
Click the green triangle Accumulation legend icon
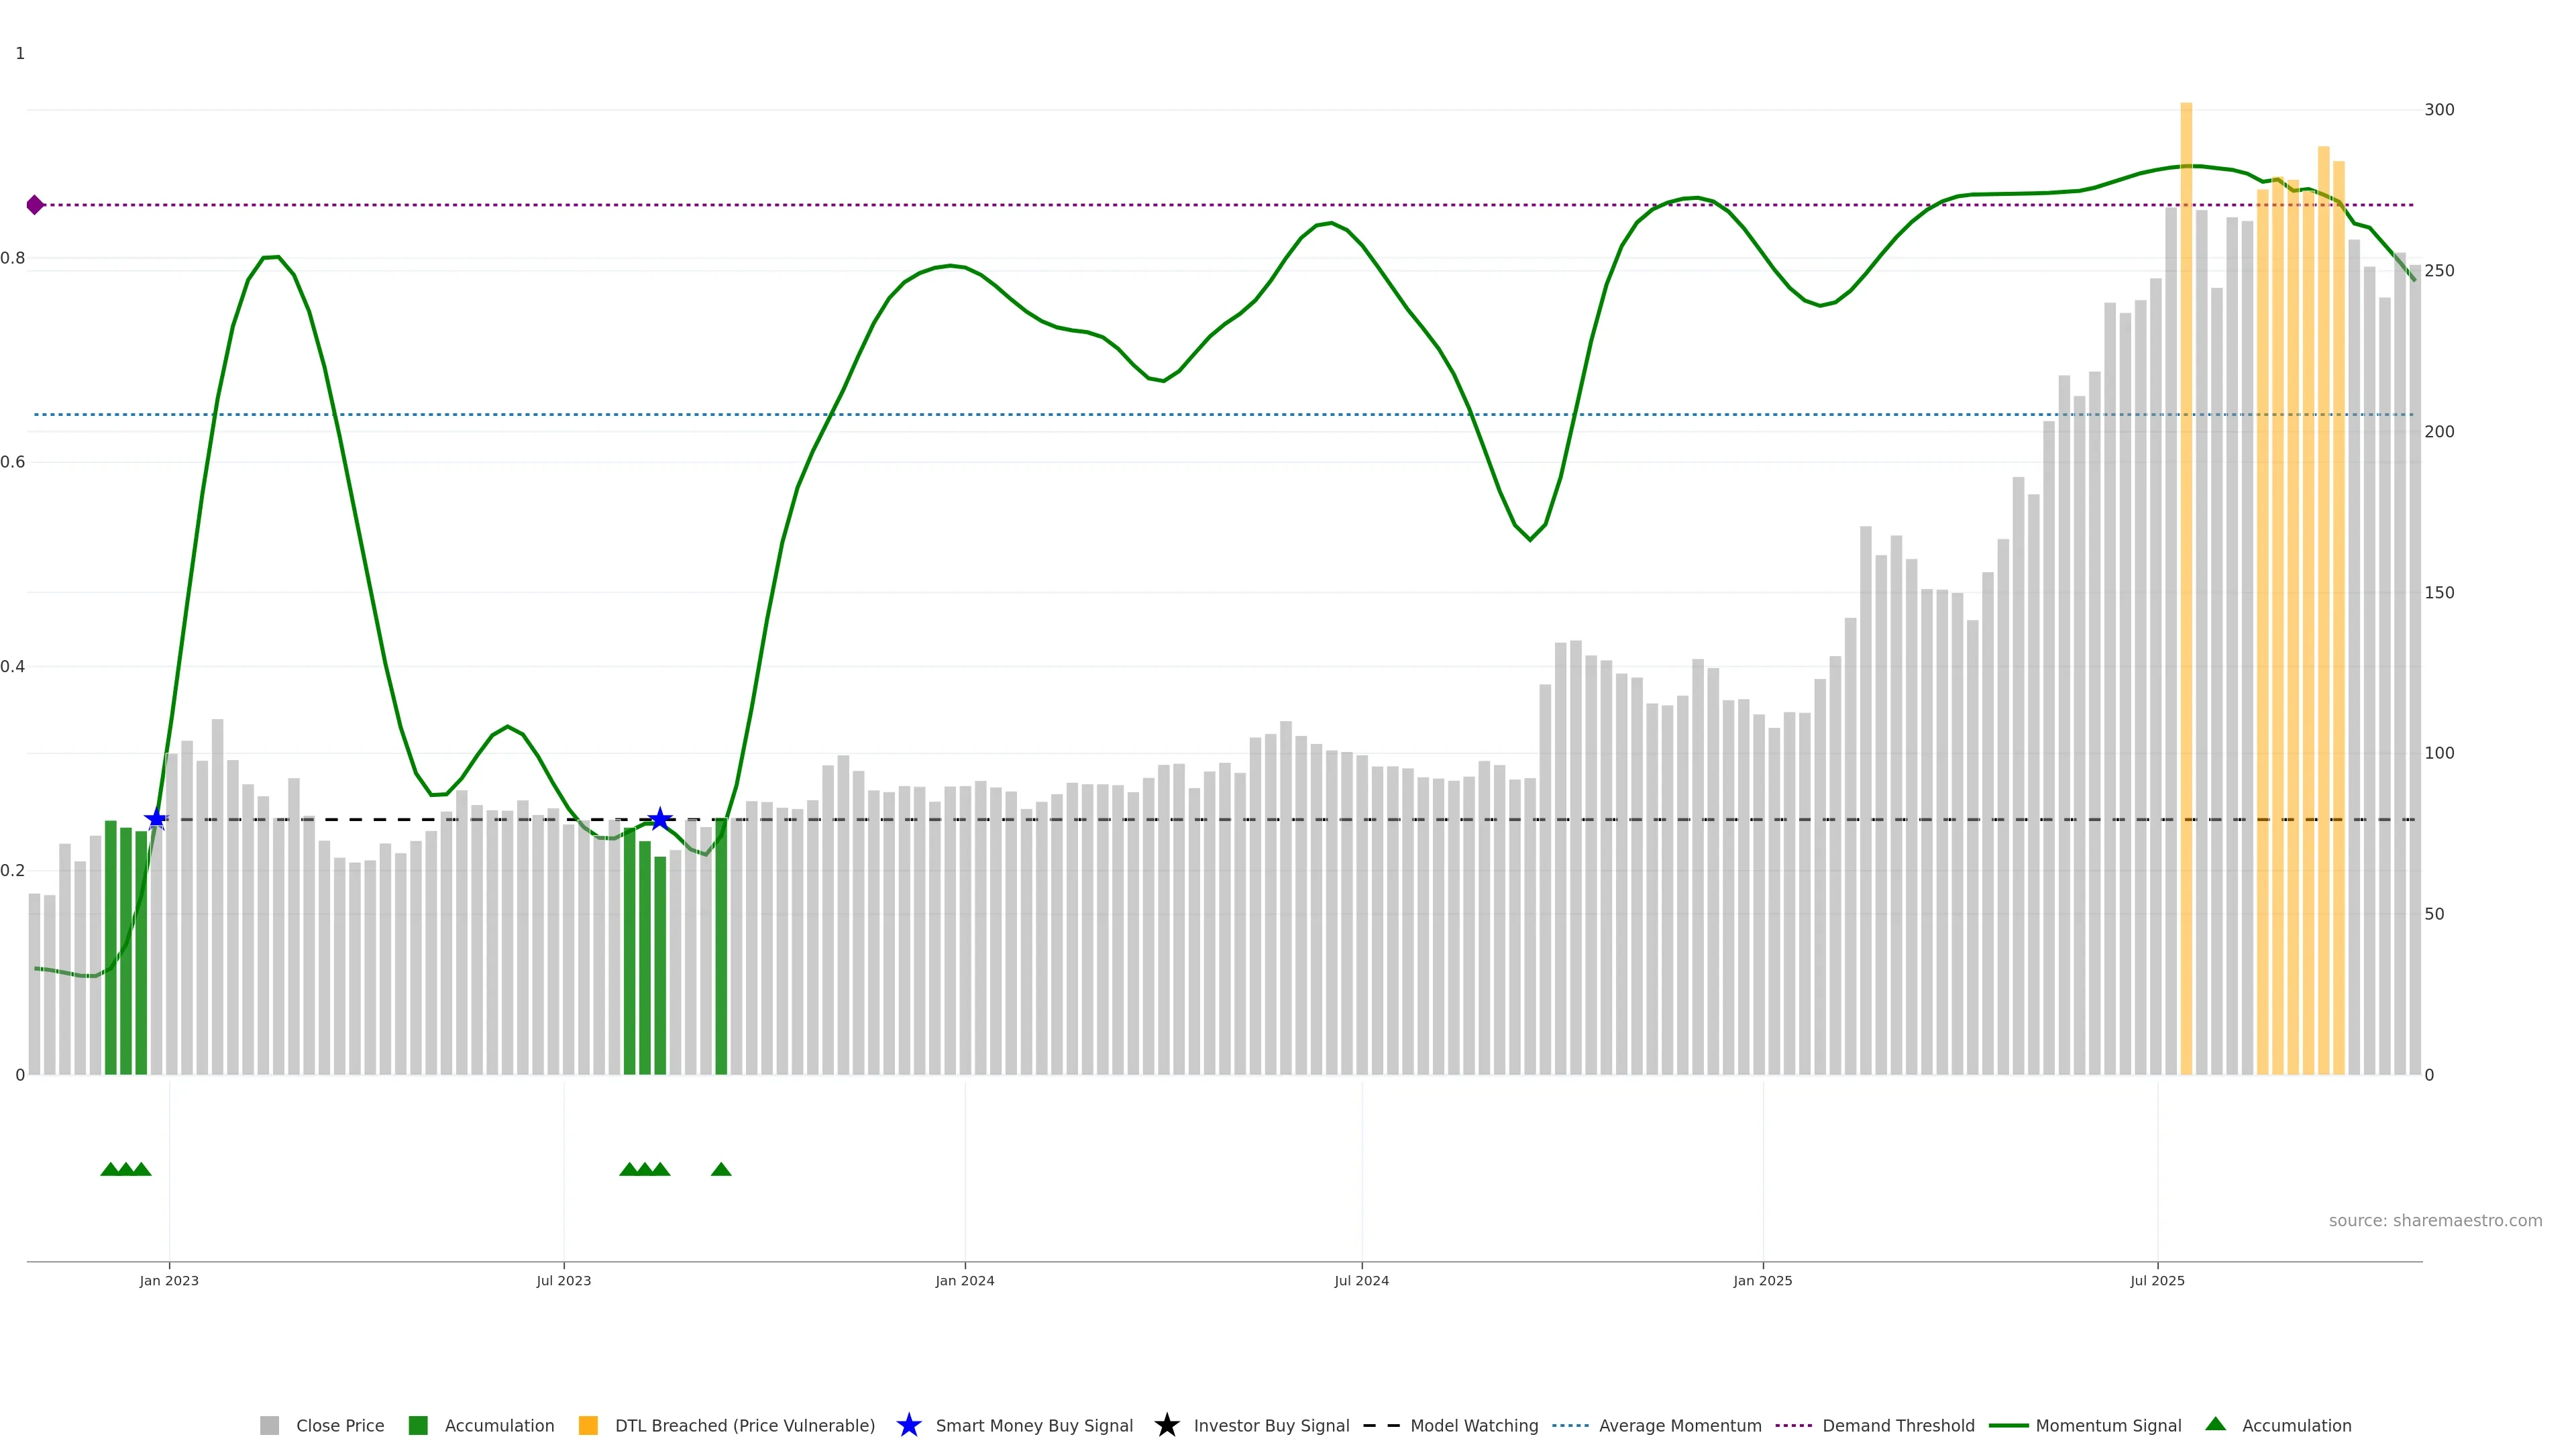[x=2215, y=1424]
